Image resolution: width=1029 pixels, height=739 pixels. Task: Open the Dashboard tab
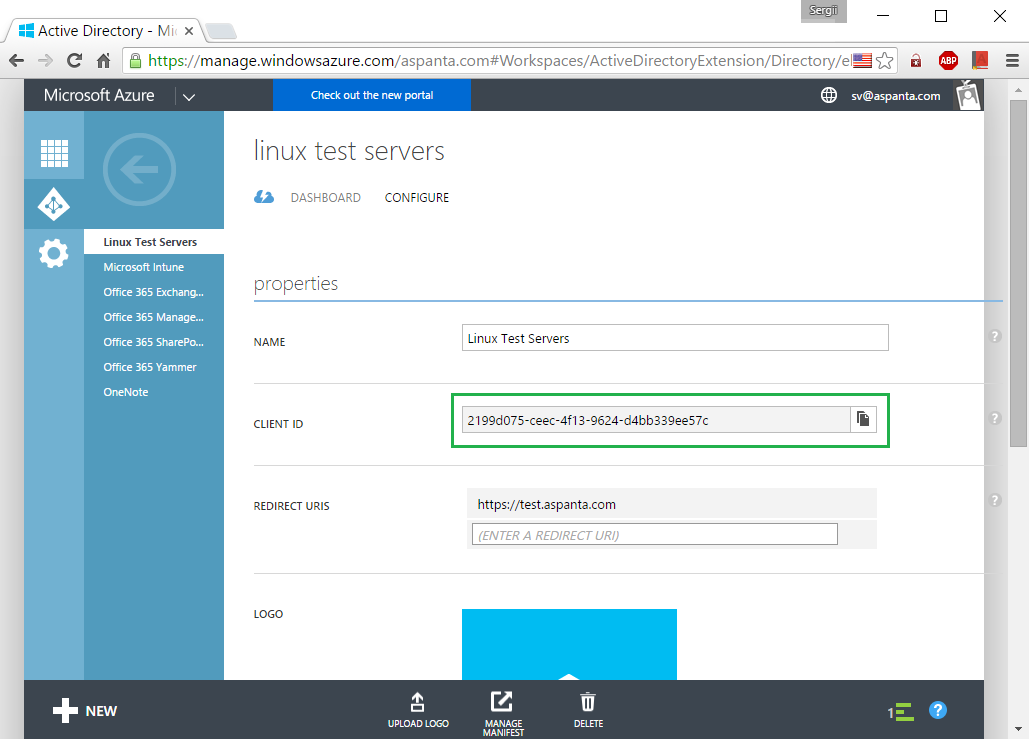(x=326, y=197)
